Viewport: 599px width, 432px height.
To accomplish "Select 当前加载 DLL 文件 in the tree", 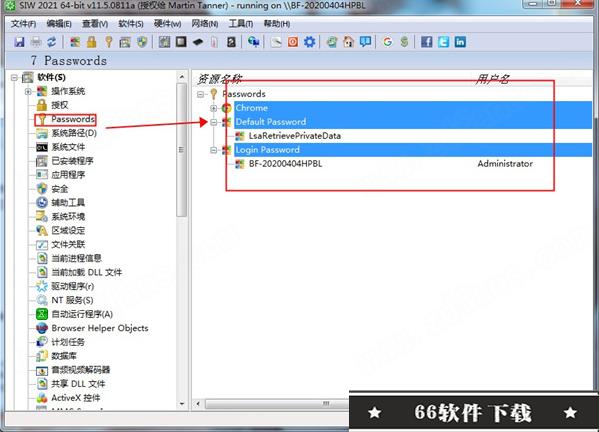I will [x=87, y=272].
